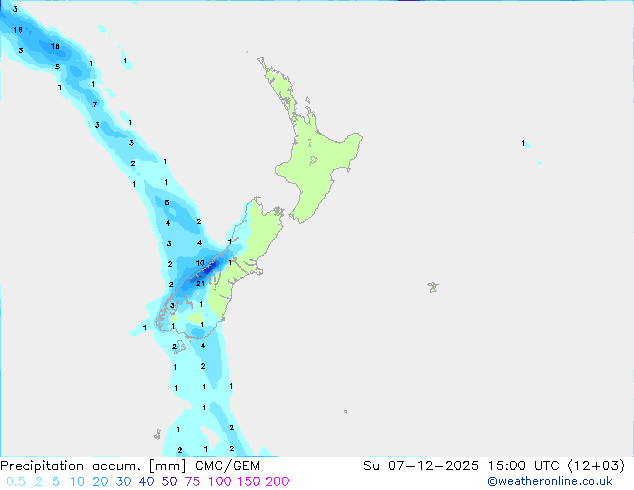Select the 20 mm legend value
This screenshot has width=634, height=490.
tap(100, 482)
